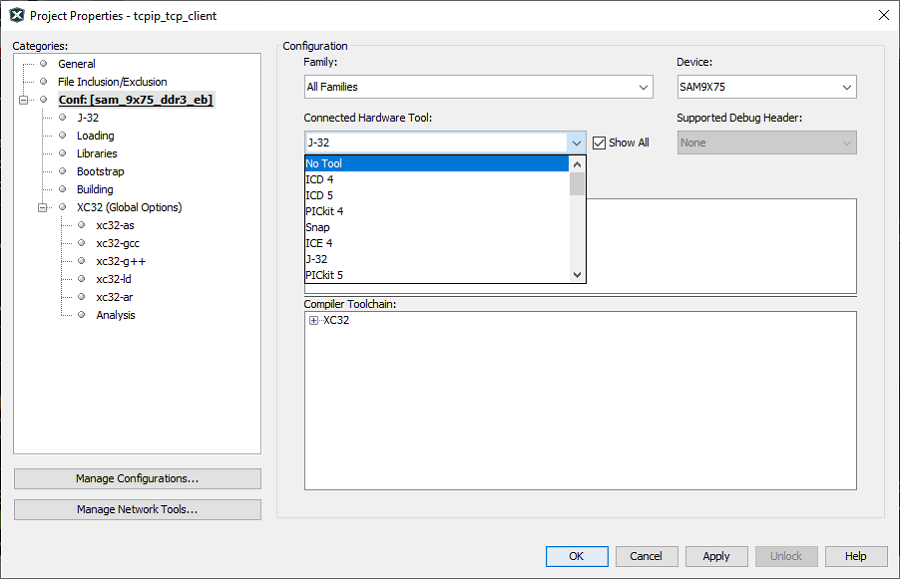Choose J-32 from dropdown list

[x=436, y=259]
